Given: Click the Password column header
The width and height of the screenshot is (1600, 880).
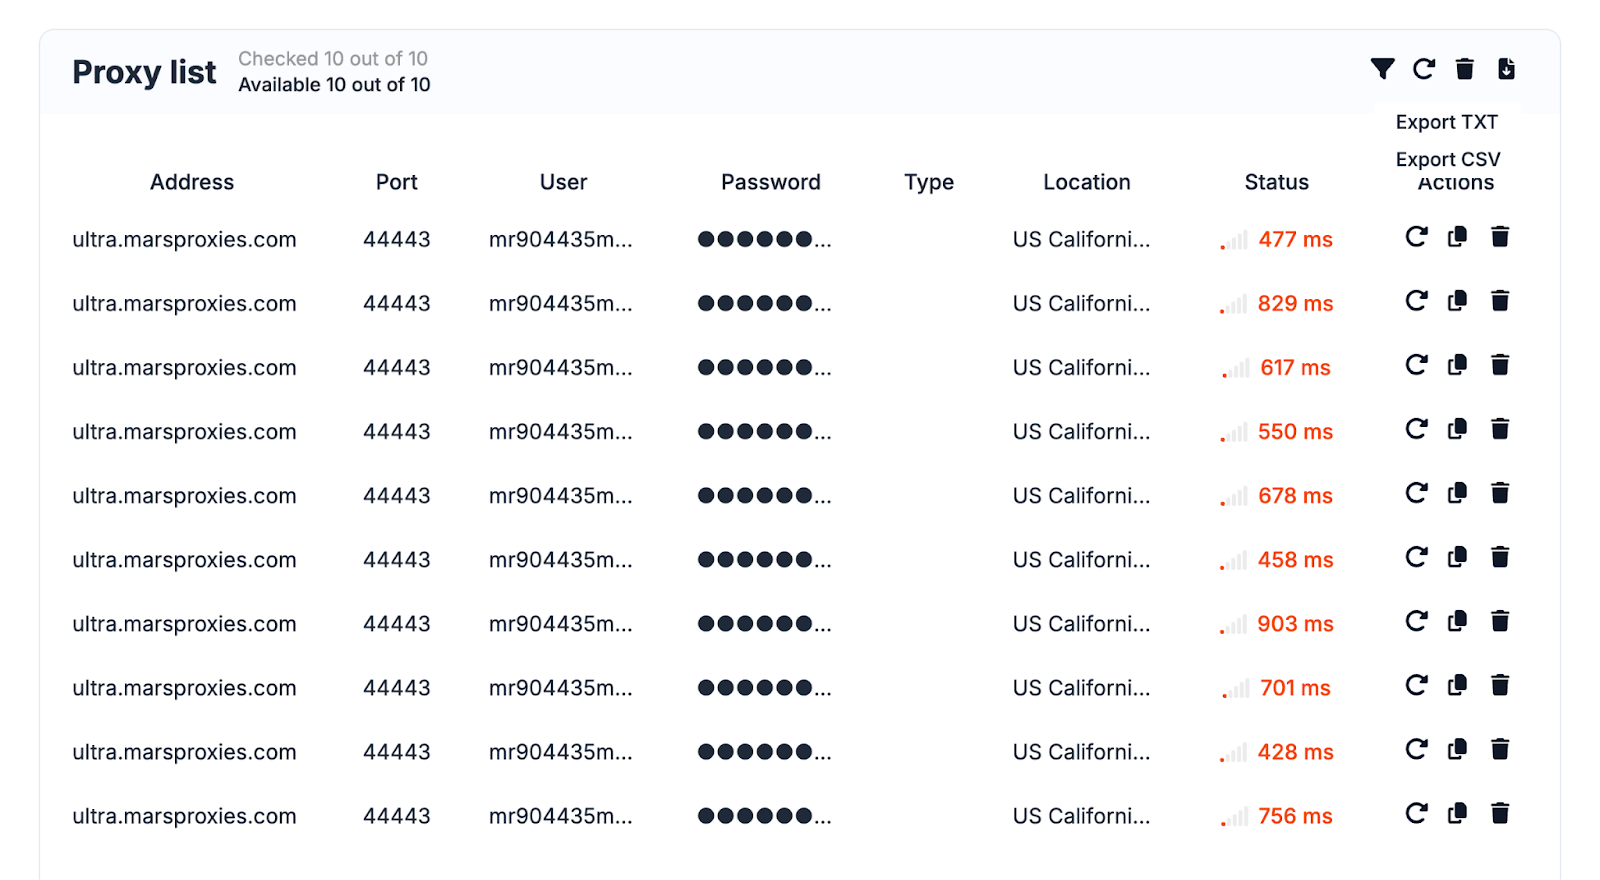Looking at the screenshot, I should coord(771,182).
